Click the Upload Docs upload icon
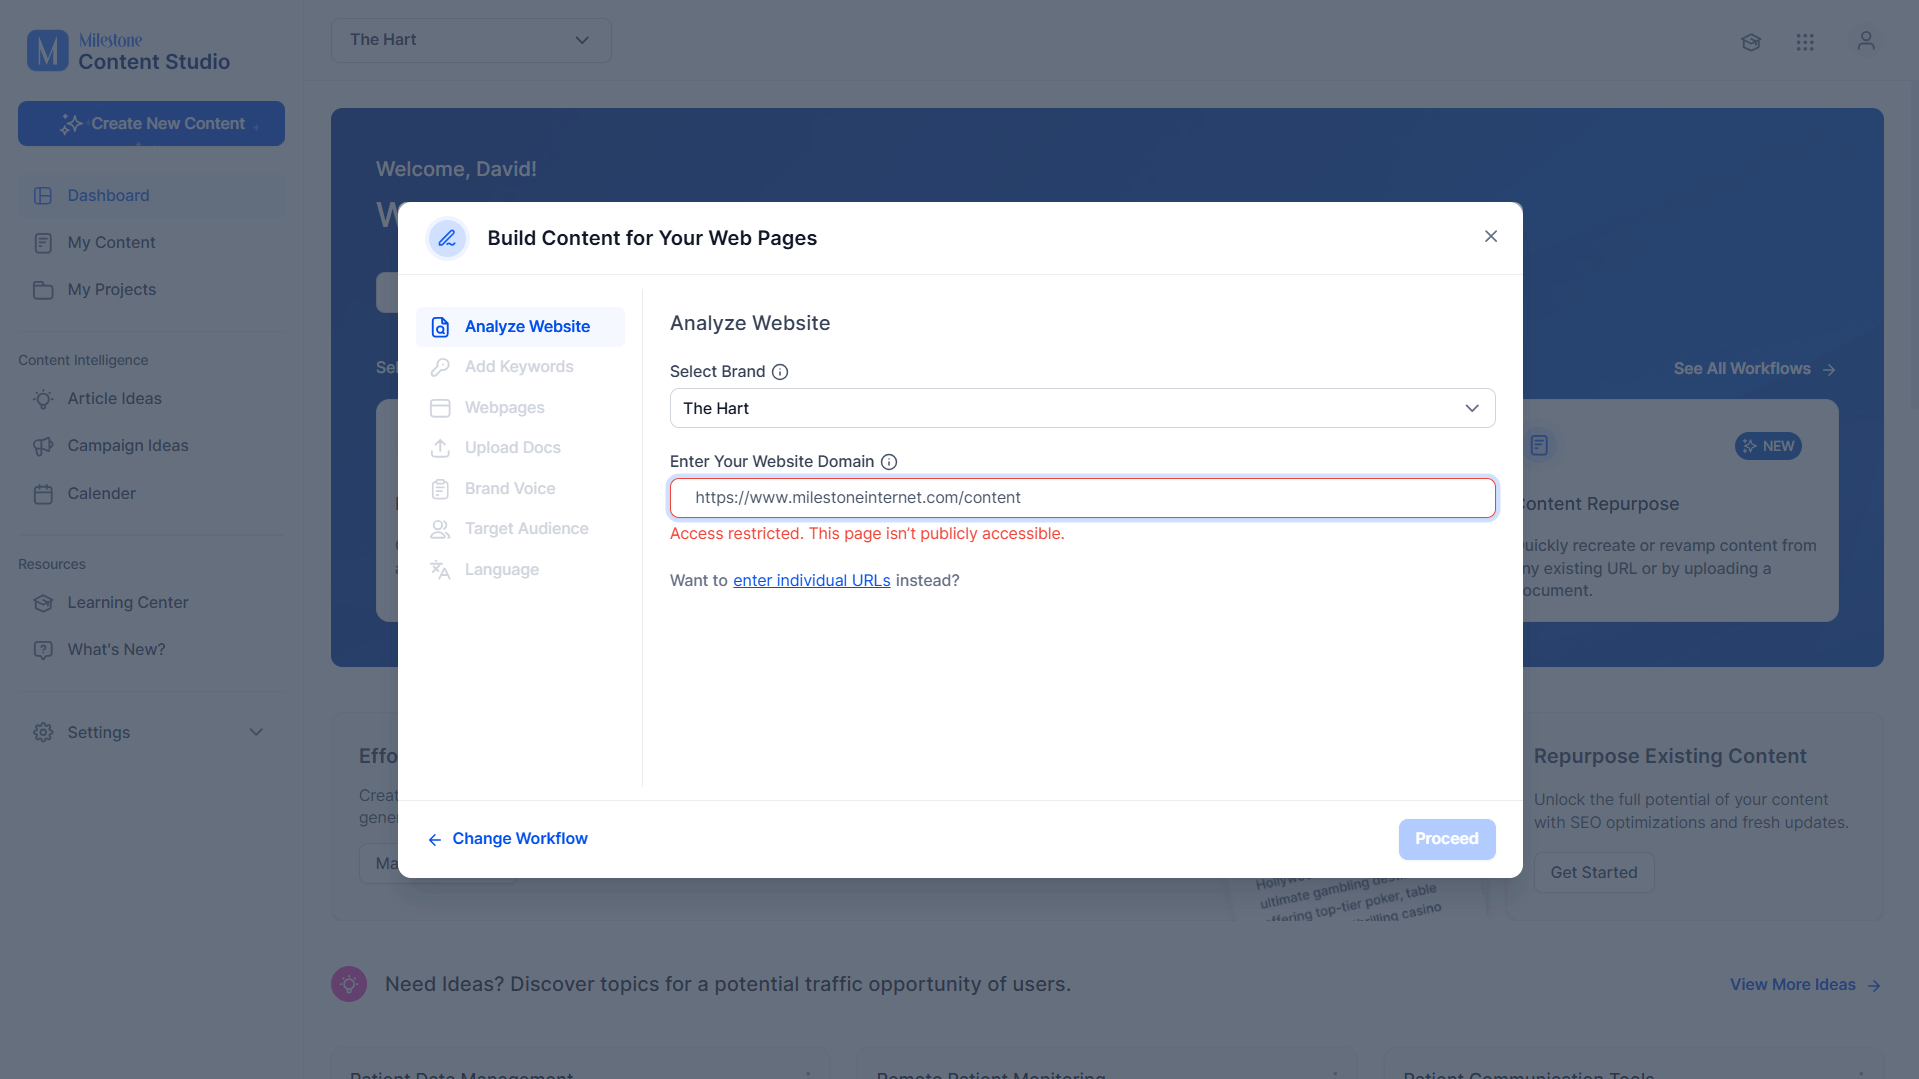 [x=440, y=448]
